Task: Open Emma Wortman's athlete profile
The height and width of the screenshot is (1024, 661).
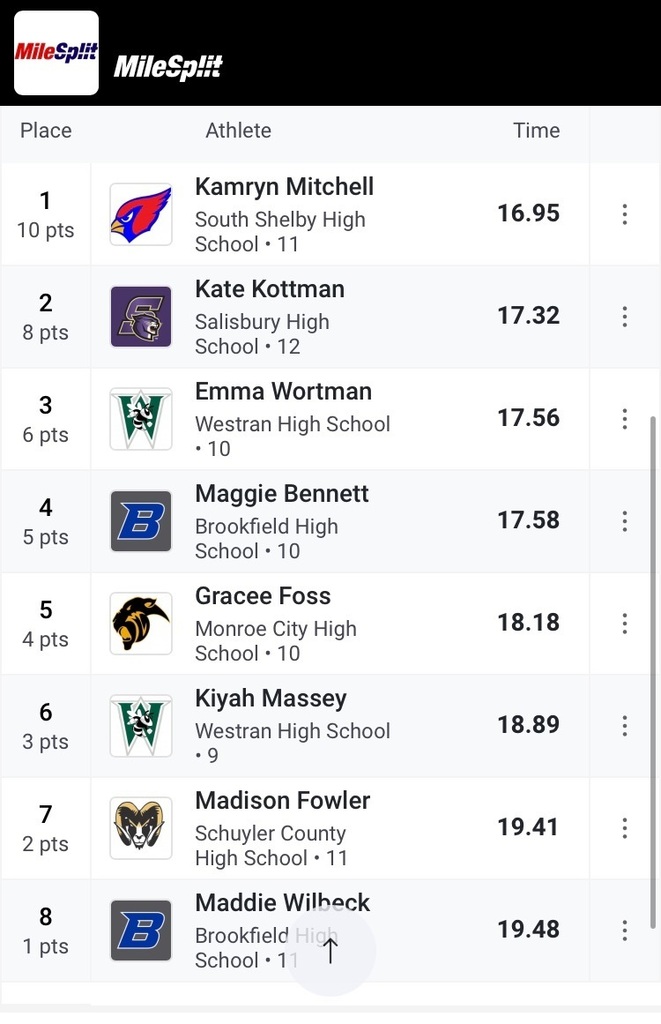Action: point(283,391)
